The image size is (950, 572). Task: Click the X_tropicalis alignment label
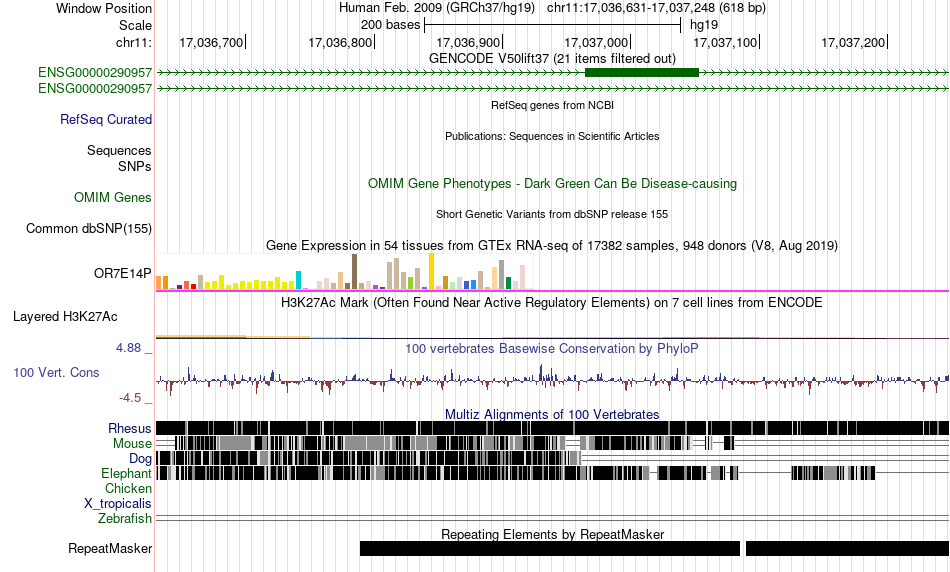(118, 504)
